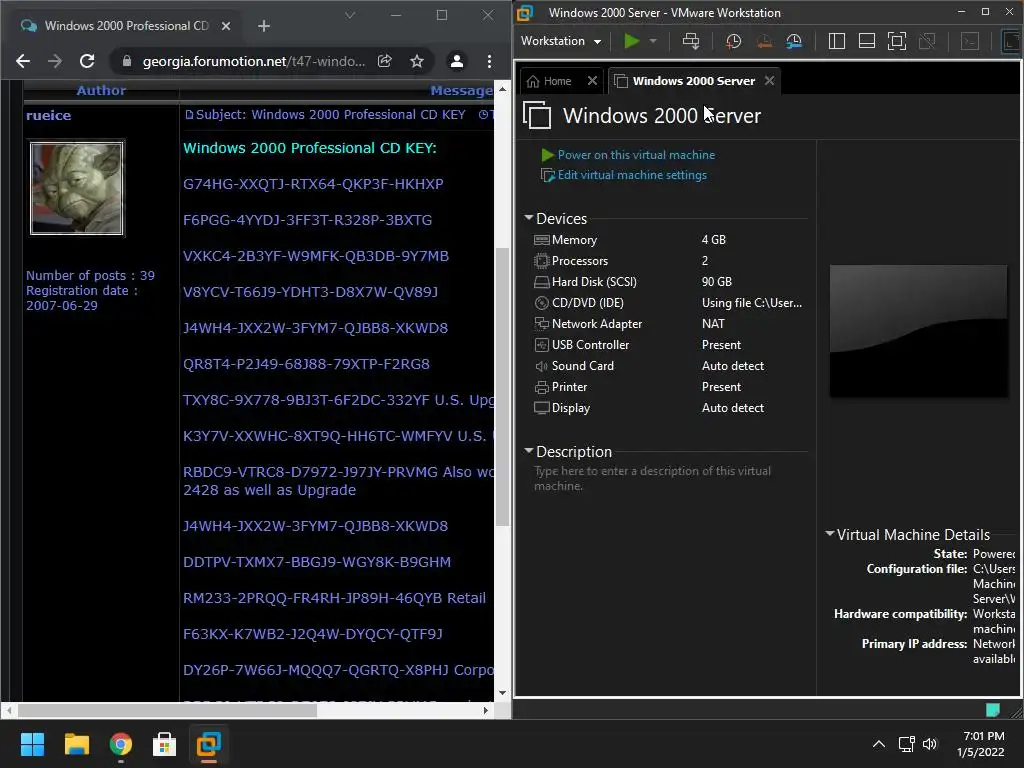Select the Display device
This screenshot has height=768, width=1024.
(x=669, y=408)
